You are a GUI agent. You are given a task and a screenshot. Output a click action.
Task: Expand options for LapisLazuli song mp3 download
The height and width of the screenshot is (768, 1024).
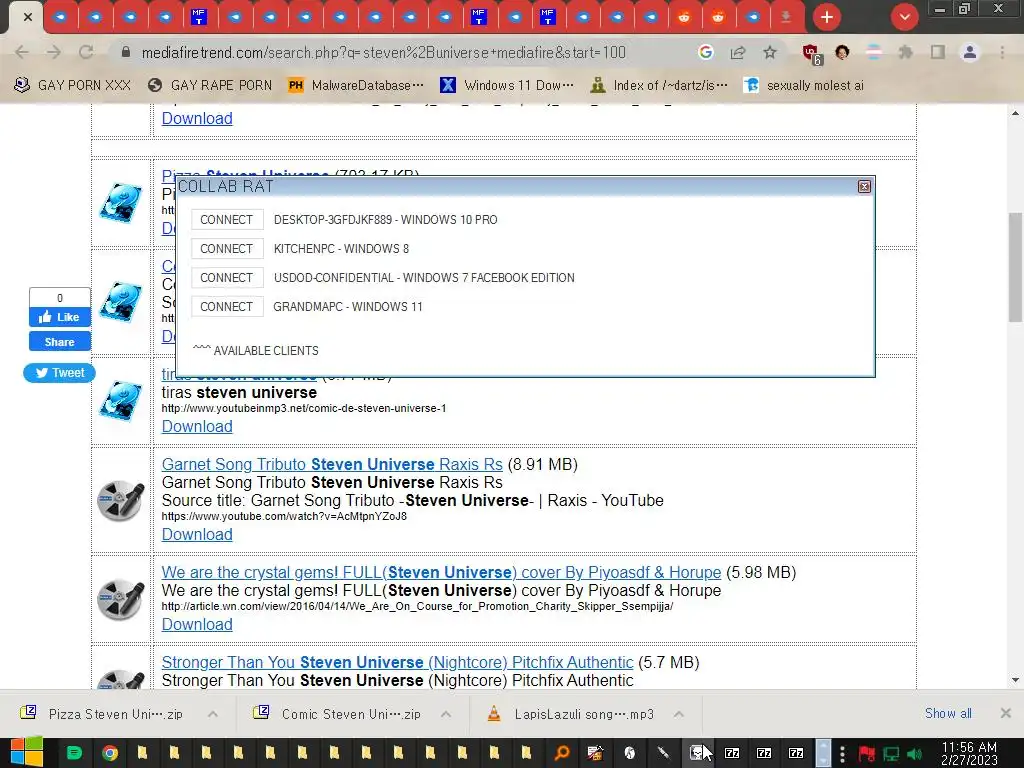pos(679,714)
